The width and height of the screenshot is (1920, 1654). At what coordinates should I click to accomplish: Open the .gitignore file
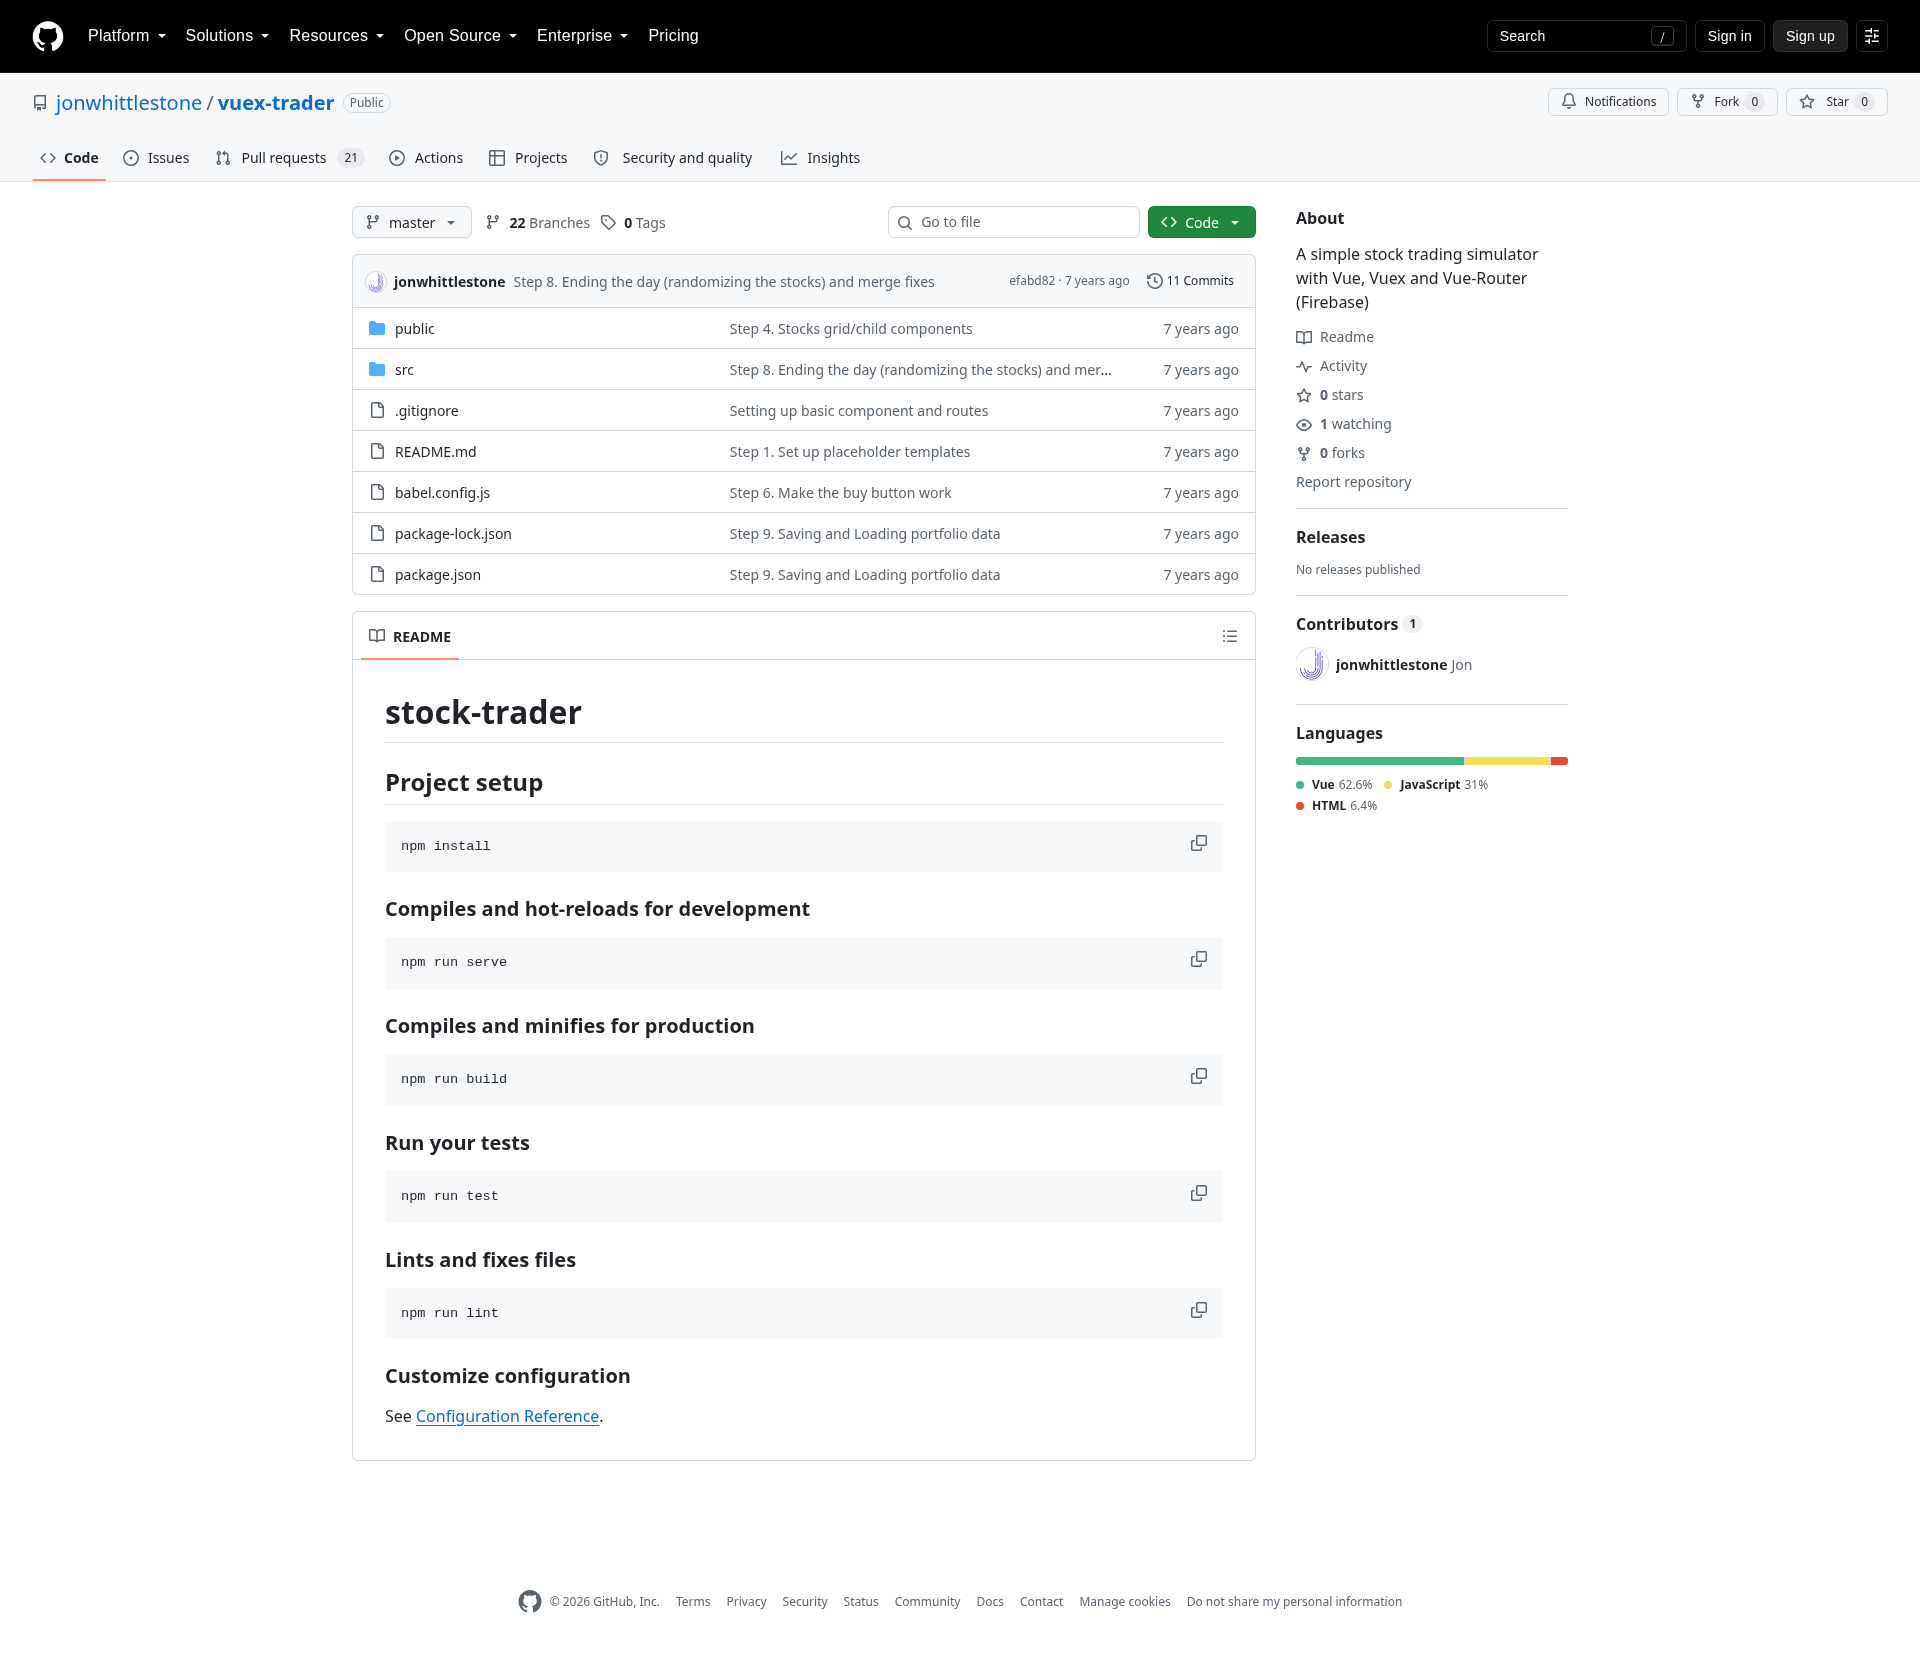(x=427, y=411)
